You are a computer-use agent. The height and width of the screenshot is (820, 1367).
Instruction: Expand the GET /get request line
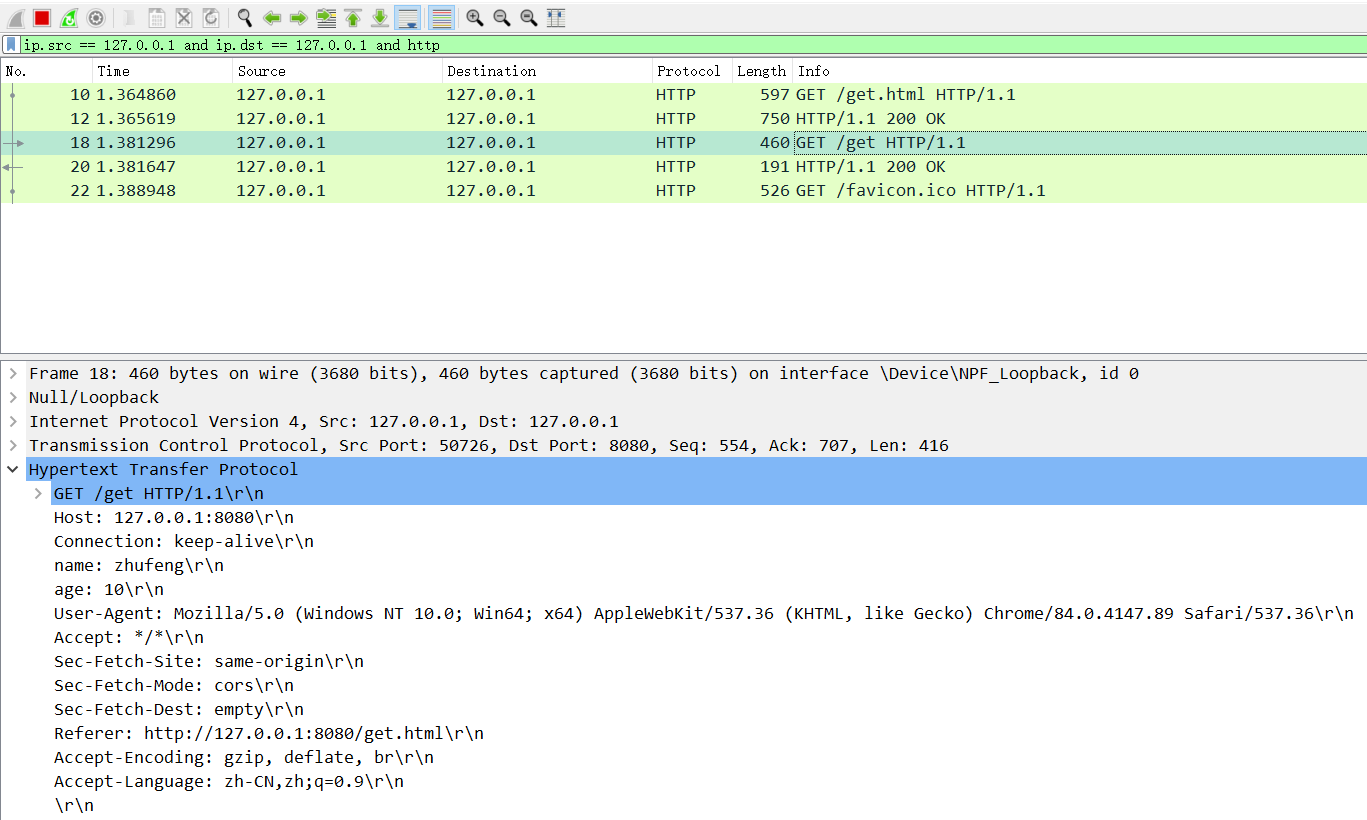[x=38, y=494]
